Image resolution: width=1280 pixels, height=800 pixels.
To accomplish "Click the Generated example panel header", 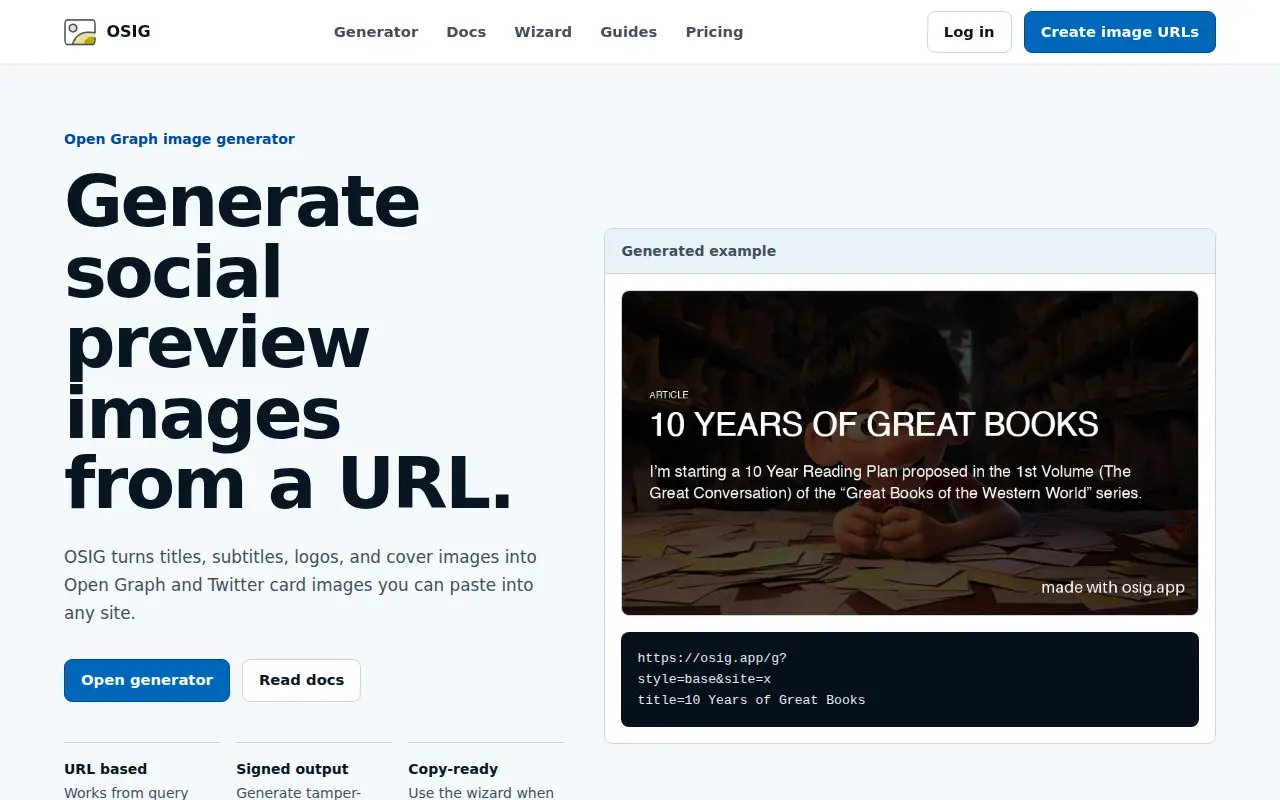I will pyautogui.click(x=909, y=251).
